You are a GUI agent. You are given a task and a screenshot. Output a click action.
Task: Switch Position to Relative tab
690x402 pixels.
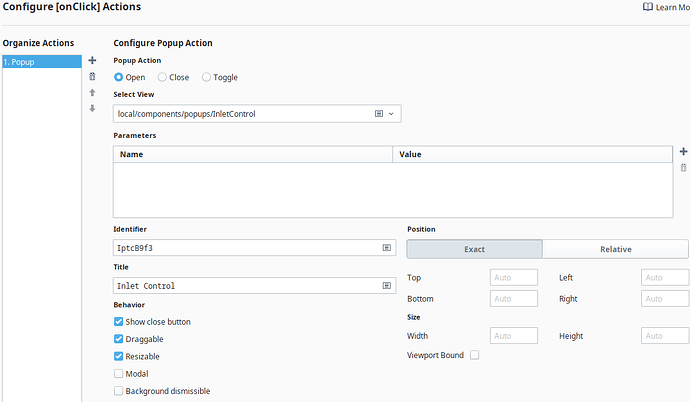pyautogui.click(x=615, y=249)
